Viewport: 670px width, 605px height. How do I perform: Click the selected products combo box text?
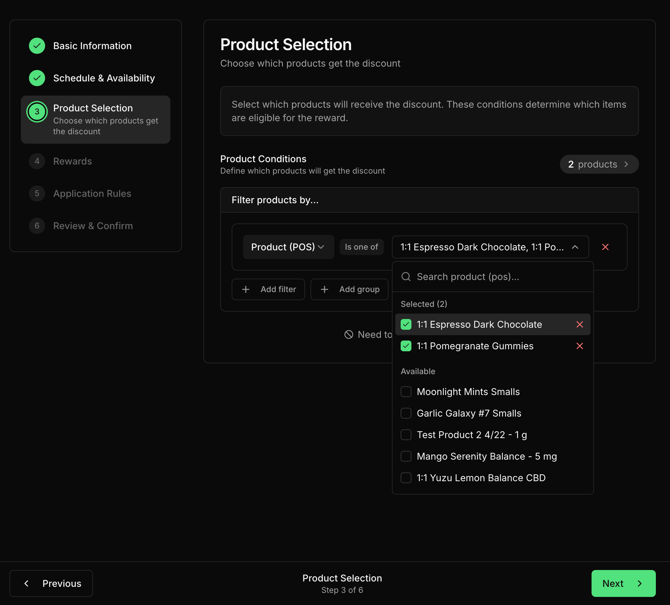pyautogui.click(x=482, y=247)
